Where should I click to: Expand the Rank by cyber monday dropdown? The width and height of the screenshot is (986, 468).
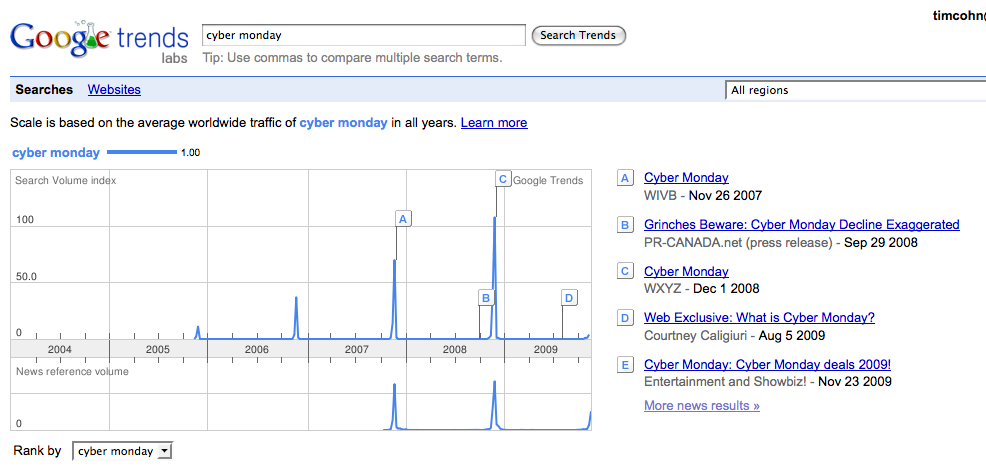(123, 451)
